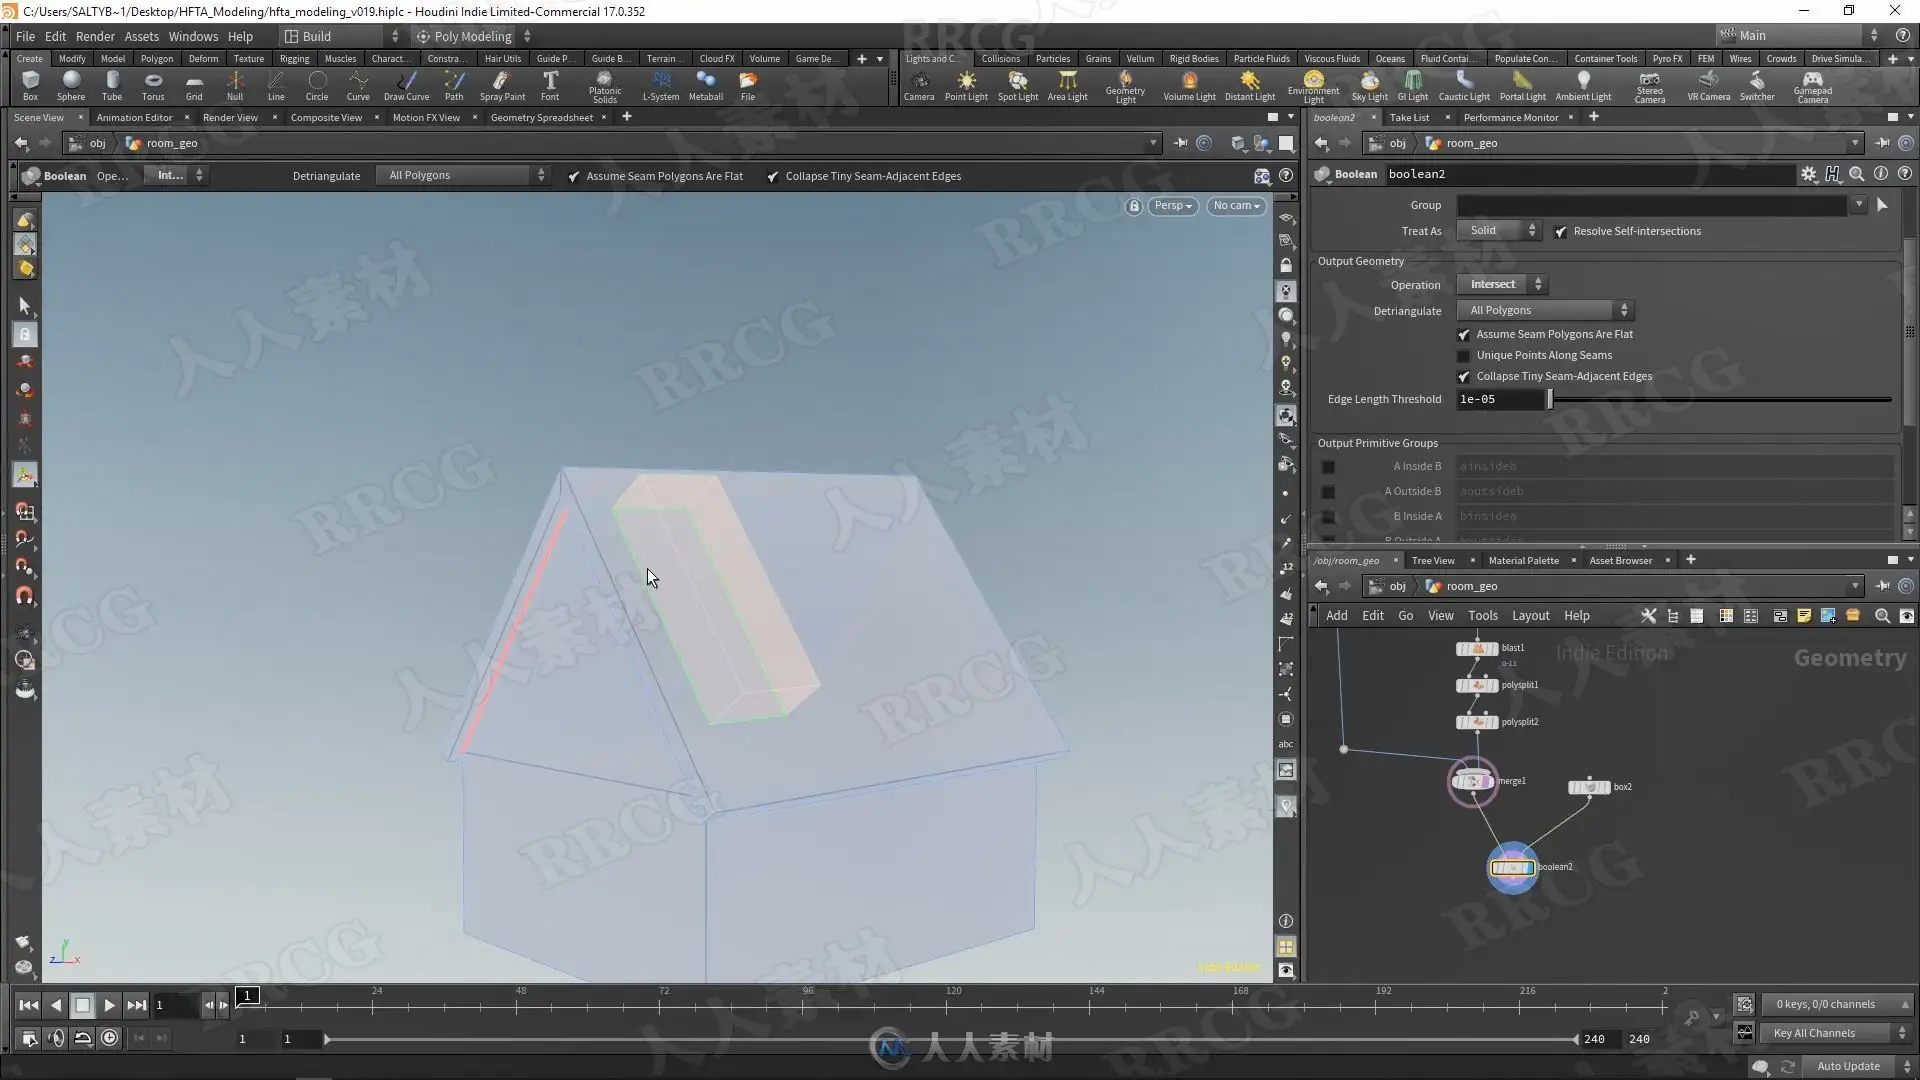This screenshot has height=1080, width=1920.
Task: Click the Metaball shelf tool
Action: pos(705,85)
